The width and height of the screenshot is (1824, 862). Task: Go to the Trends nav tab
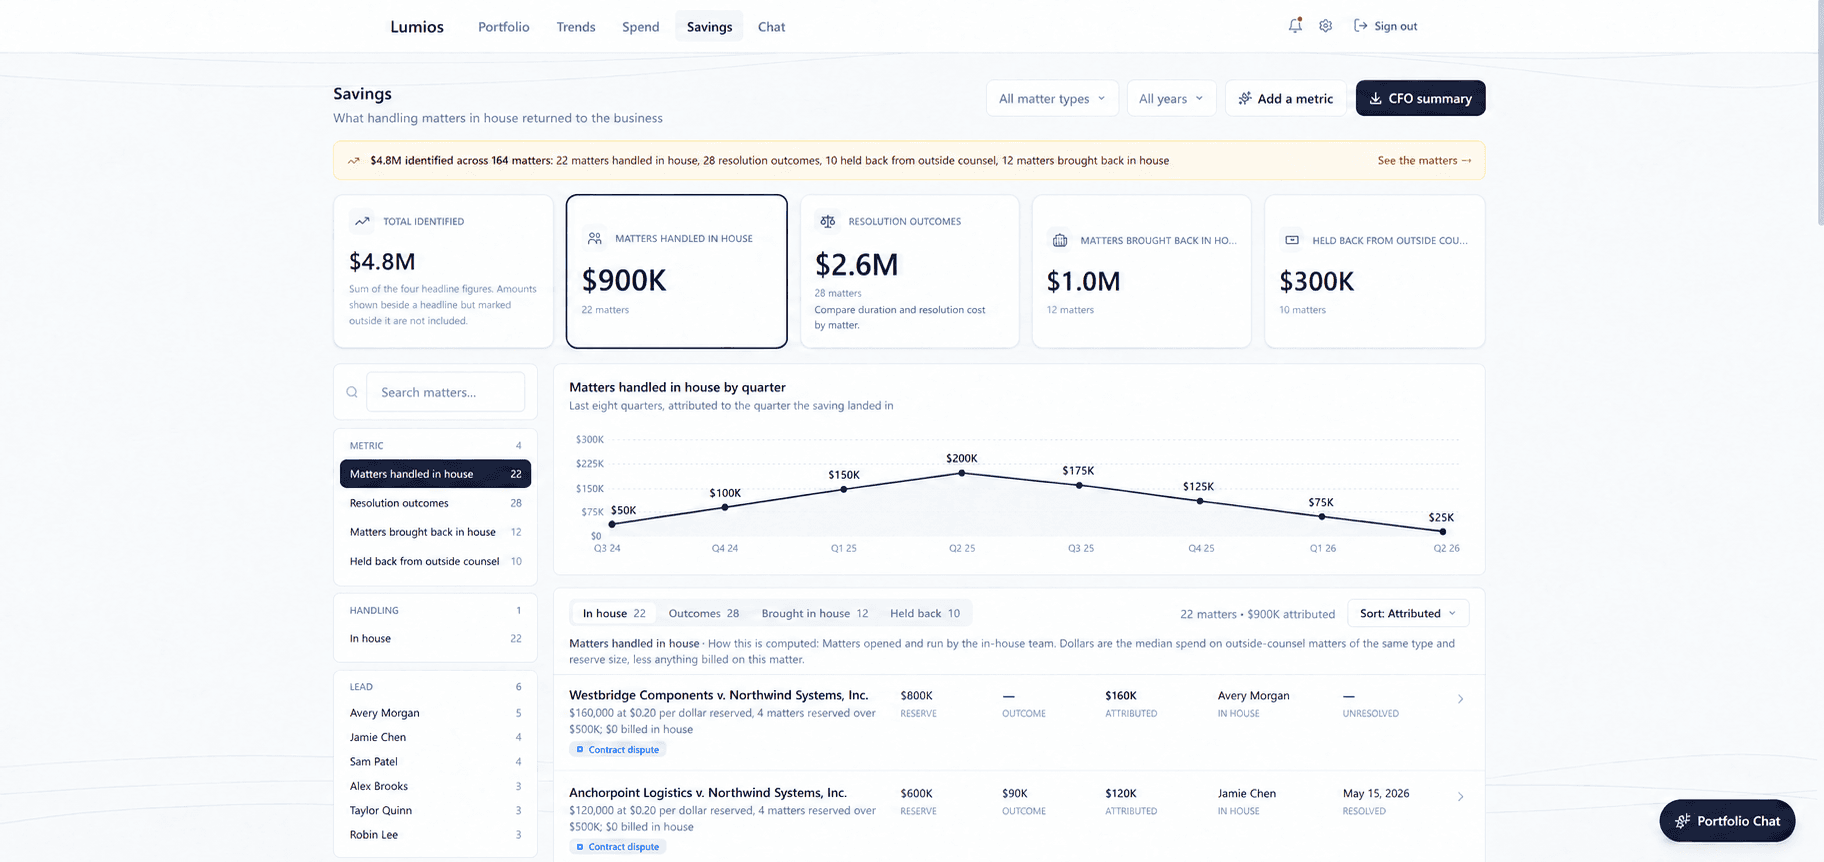(x=576, y=27)
